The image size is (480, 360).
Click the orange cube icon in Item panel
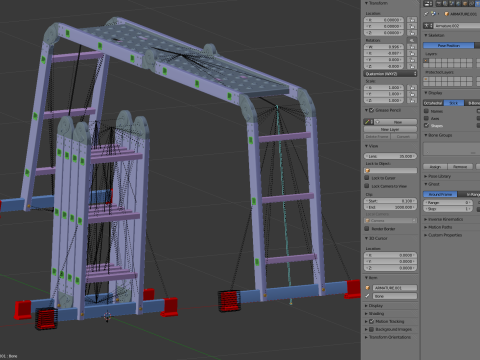368,288
